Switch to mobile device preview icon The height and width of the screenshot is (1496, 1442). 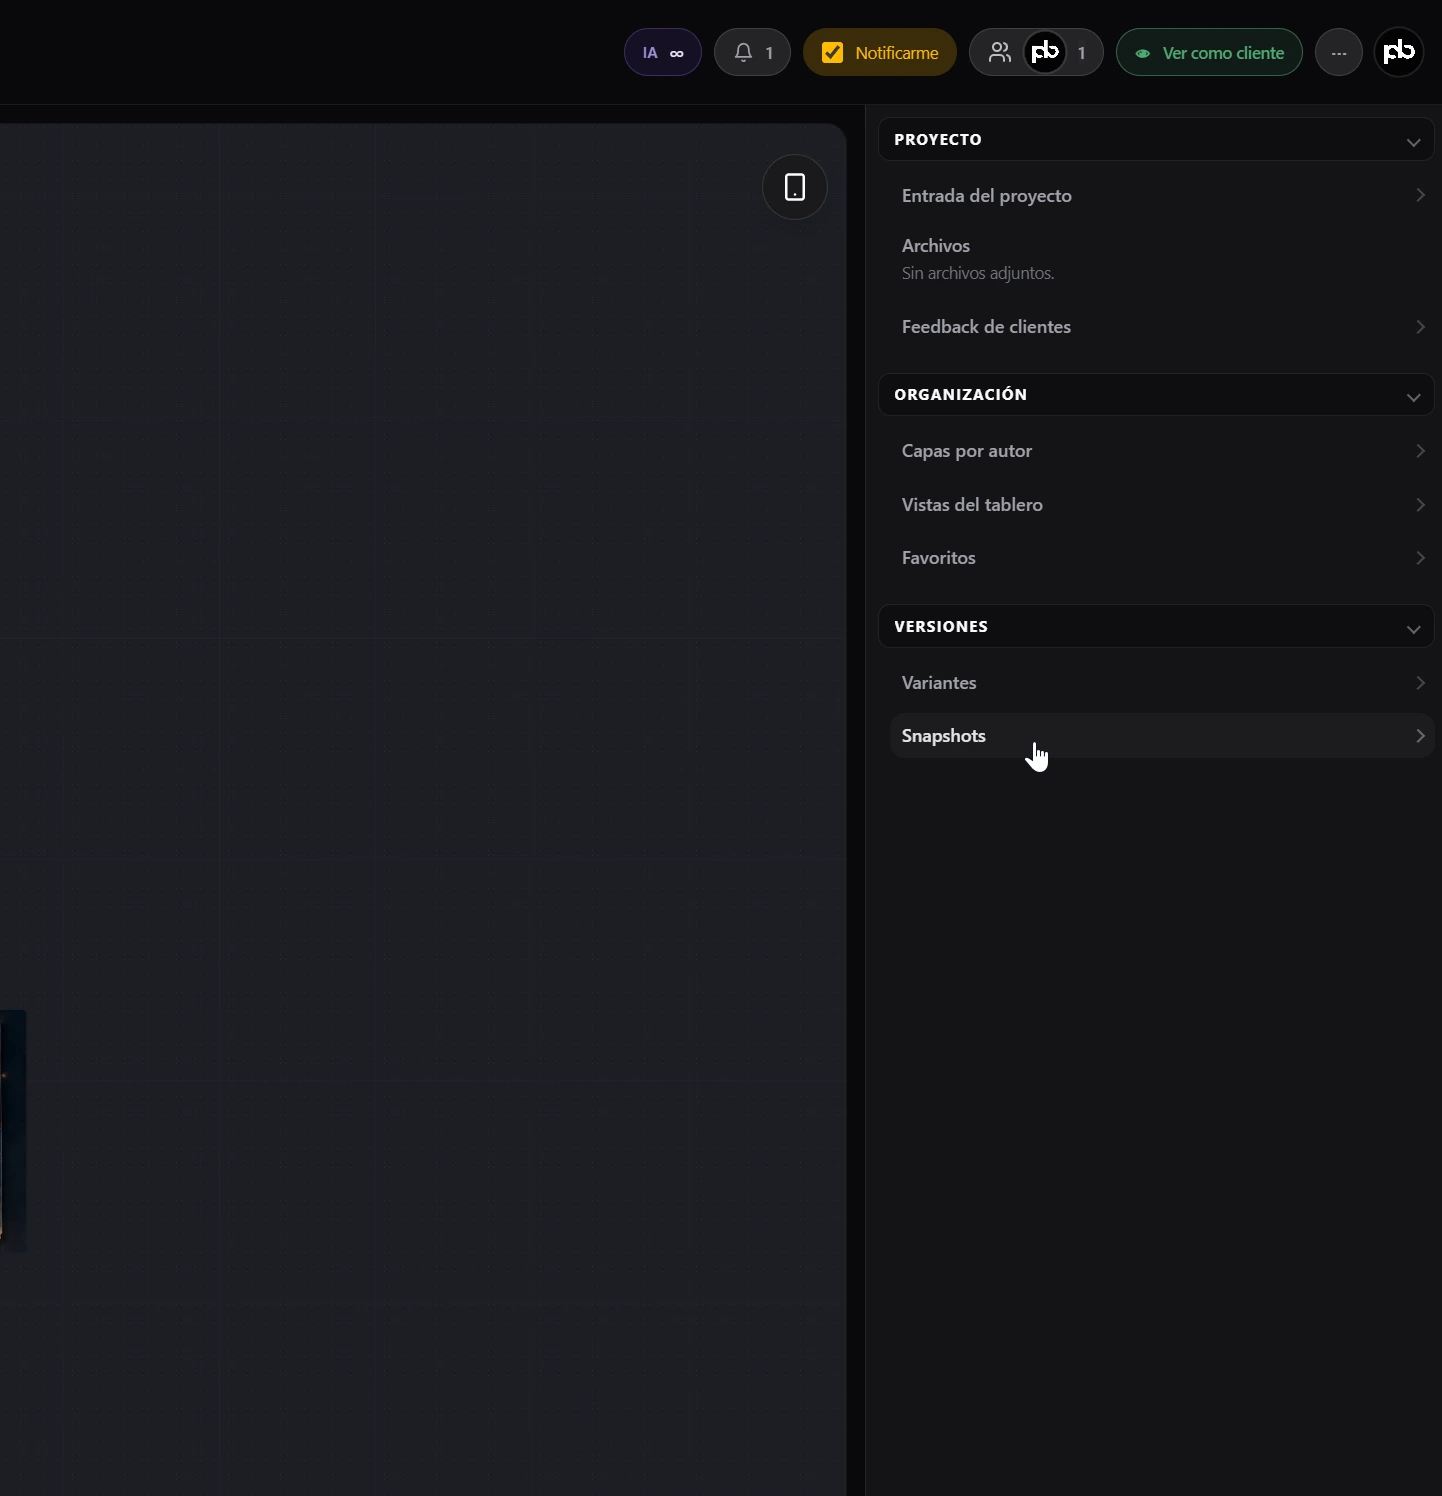pos(795,187)
